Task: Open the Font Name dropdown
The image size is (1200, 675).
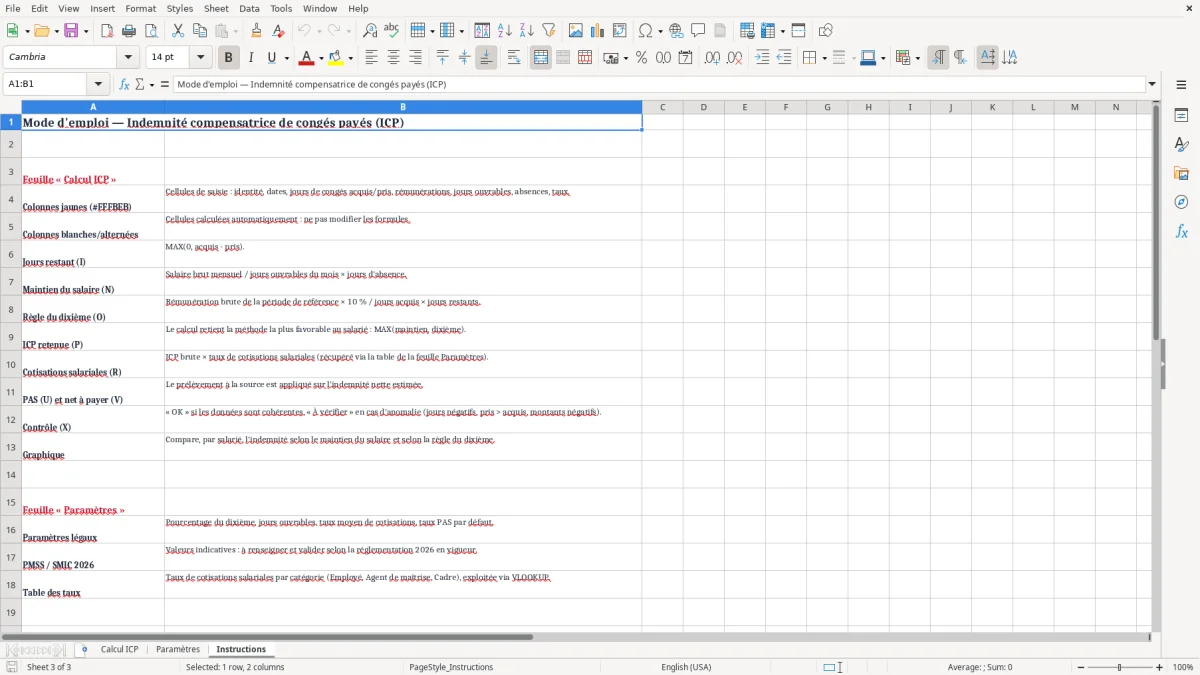Action: tap(127, 58)
